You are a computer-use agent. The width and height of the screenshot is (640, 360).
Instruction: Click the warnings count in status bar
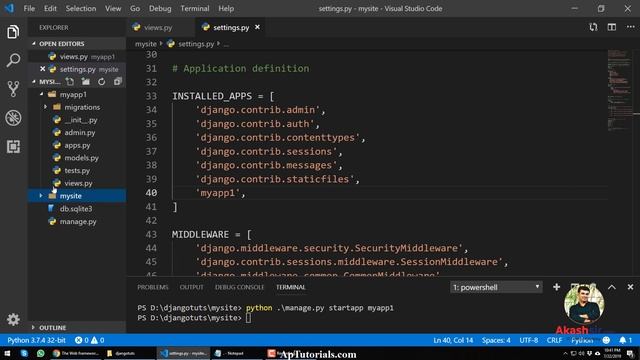(98, 340)
